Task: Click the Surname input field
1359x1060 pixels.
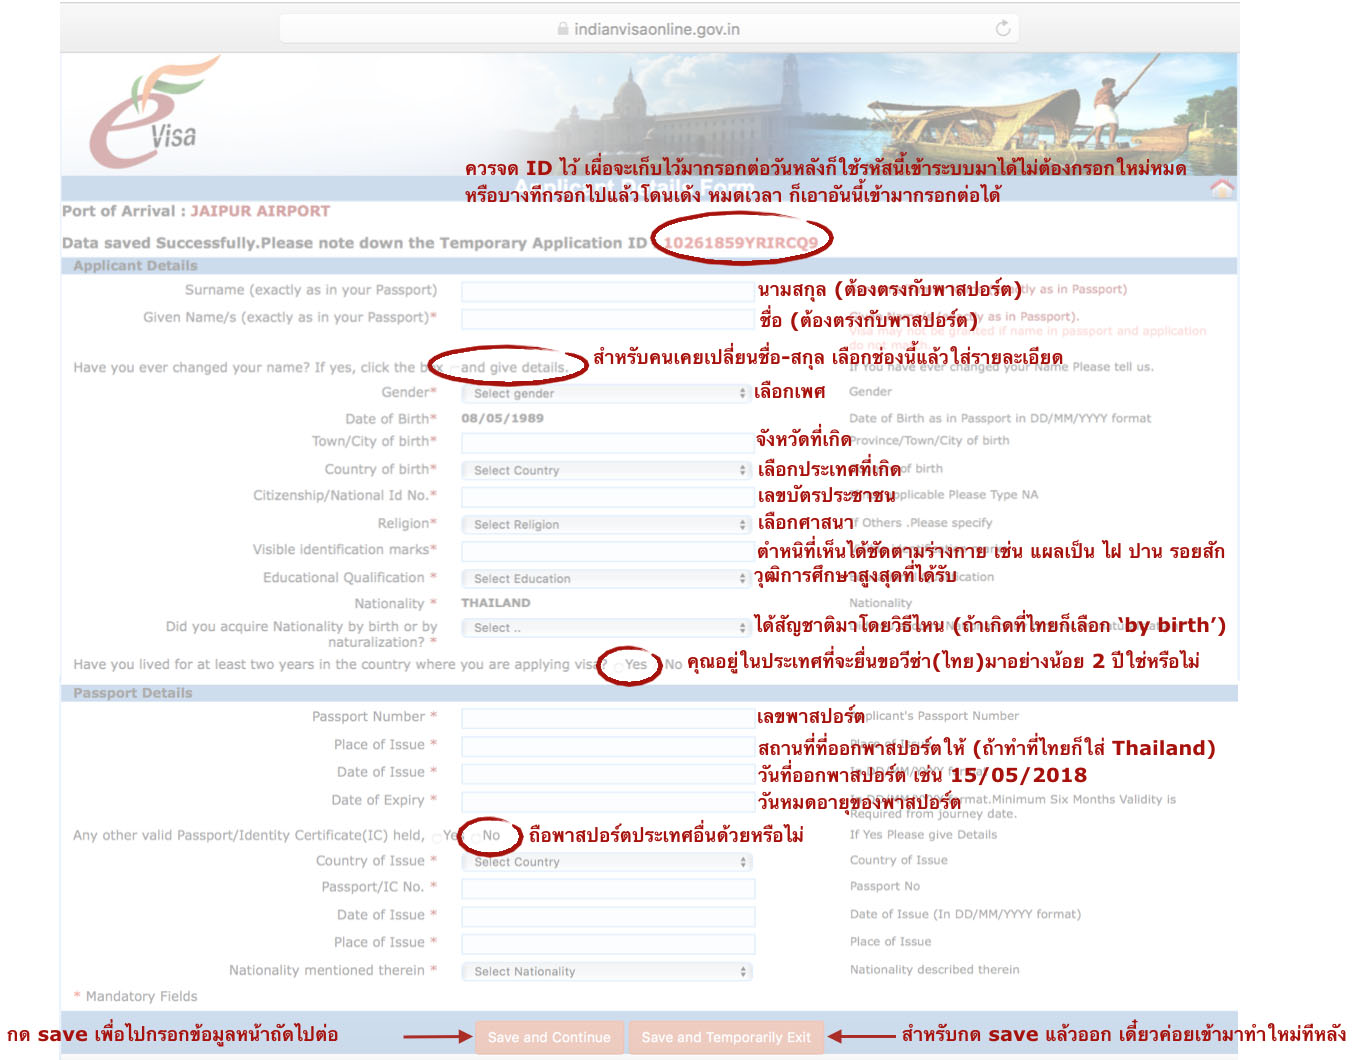Action: (605, 290)
